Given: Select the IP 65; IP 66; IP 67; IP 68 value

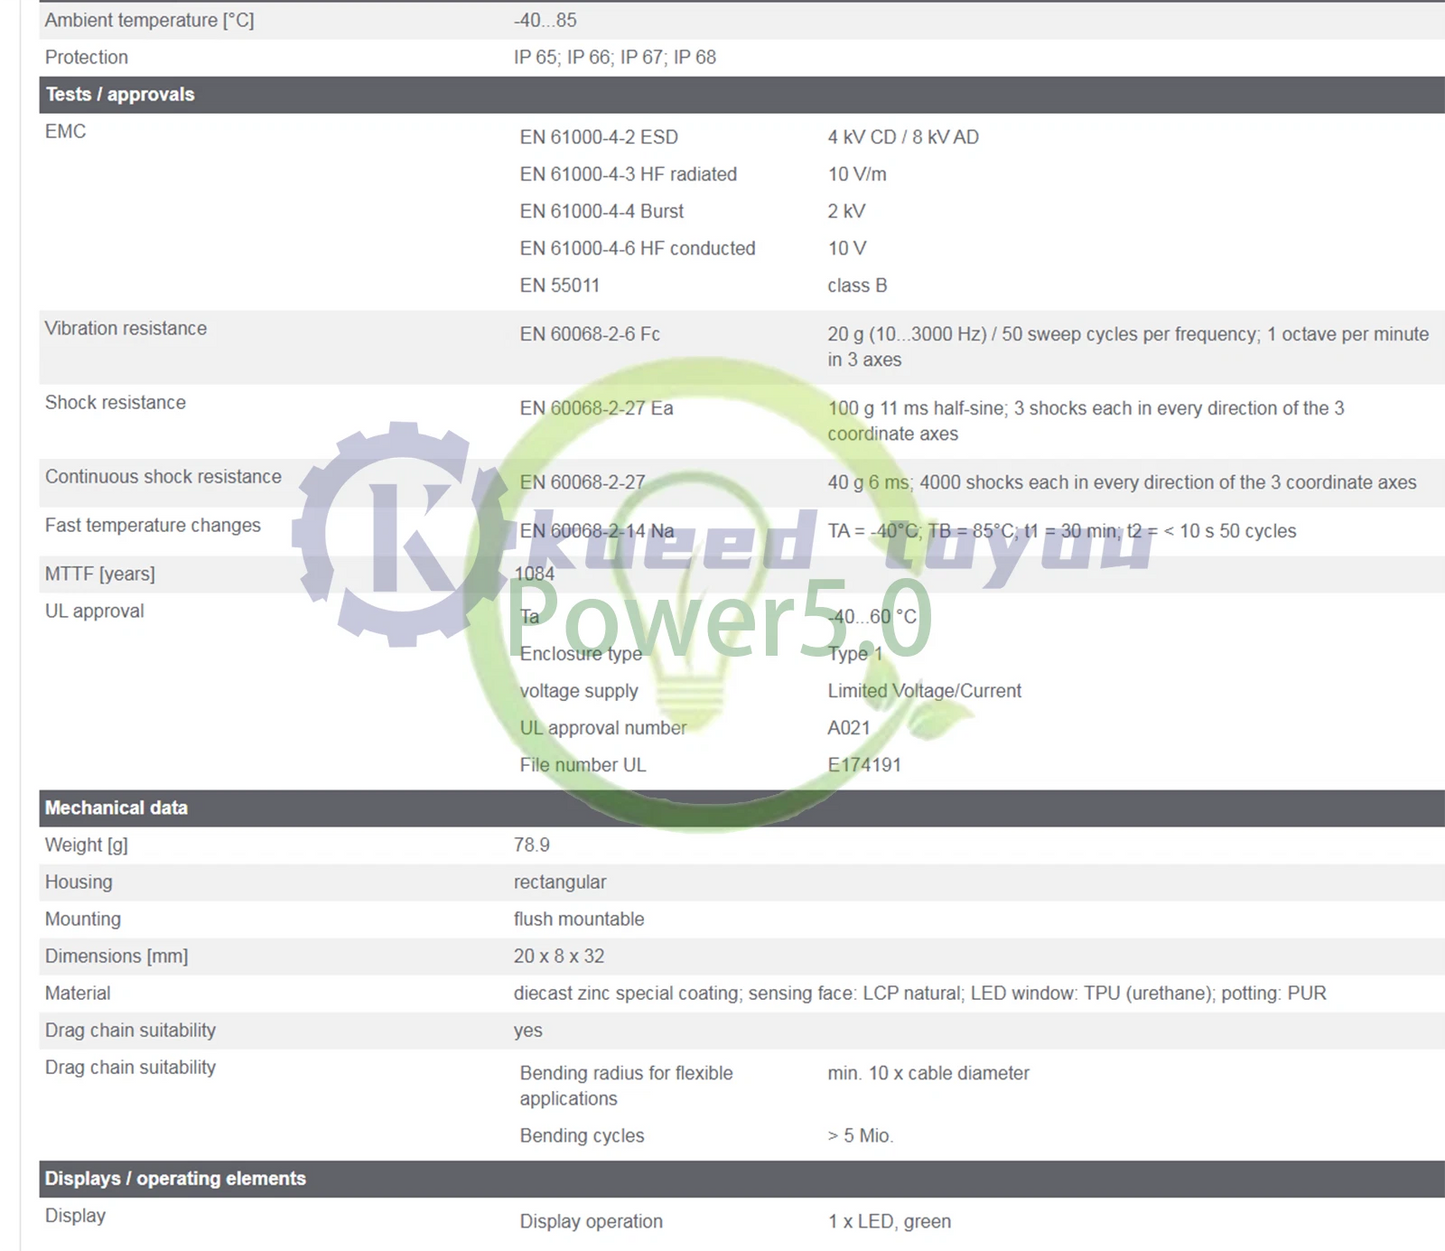Looking at the screenshot, I should point(615,57).
